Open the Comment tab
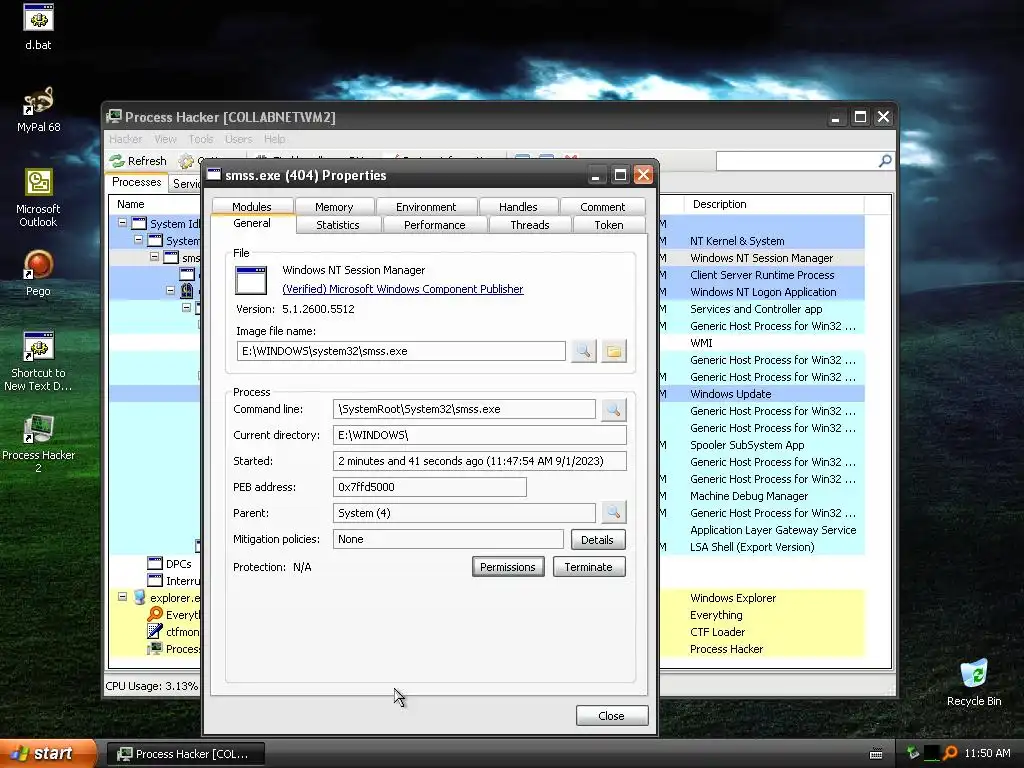The height and width of the screenshot is (768, 1024). (x=602, y=206)
